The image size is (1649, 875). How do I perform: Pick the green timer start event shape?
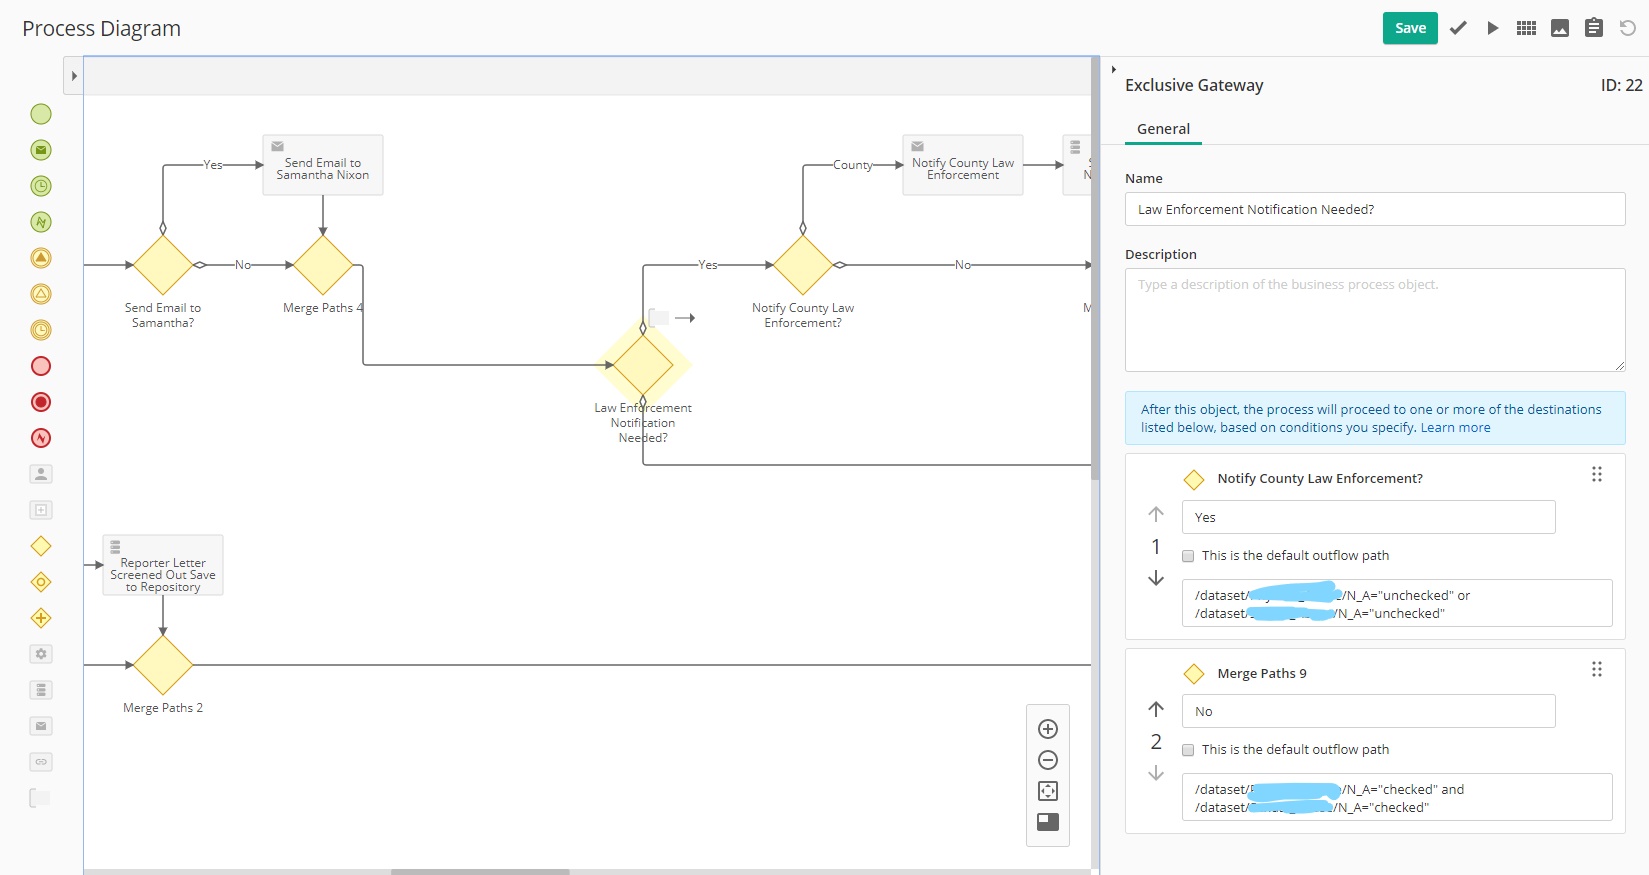pos(41,186)
